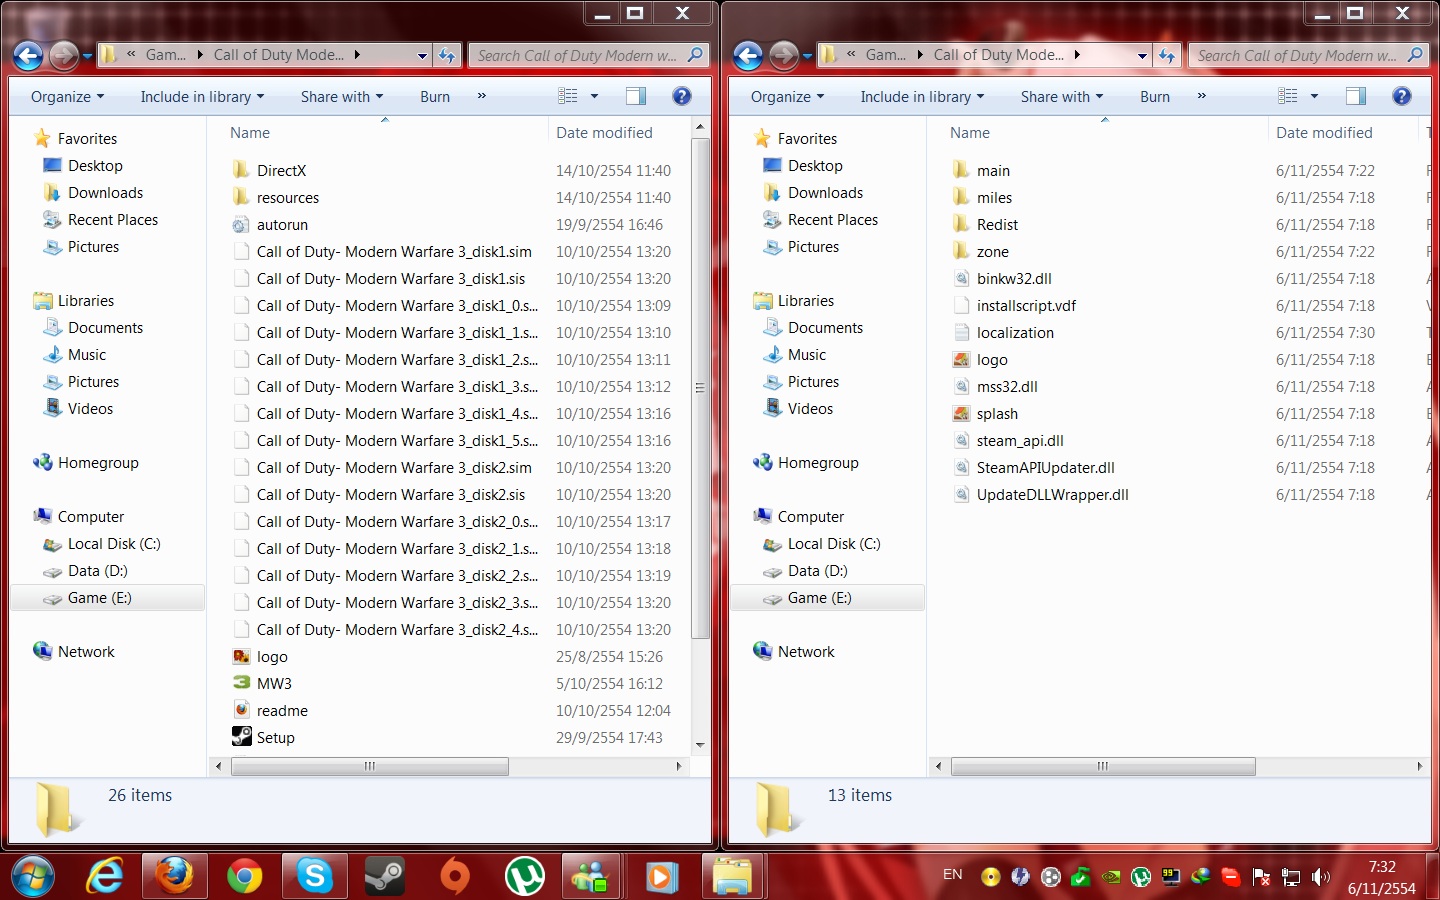The image size is (1440, 900).
Task: Refresh the right window's folder view
Action: click(1167, 56)
